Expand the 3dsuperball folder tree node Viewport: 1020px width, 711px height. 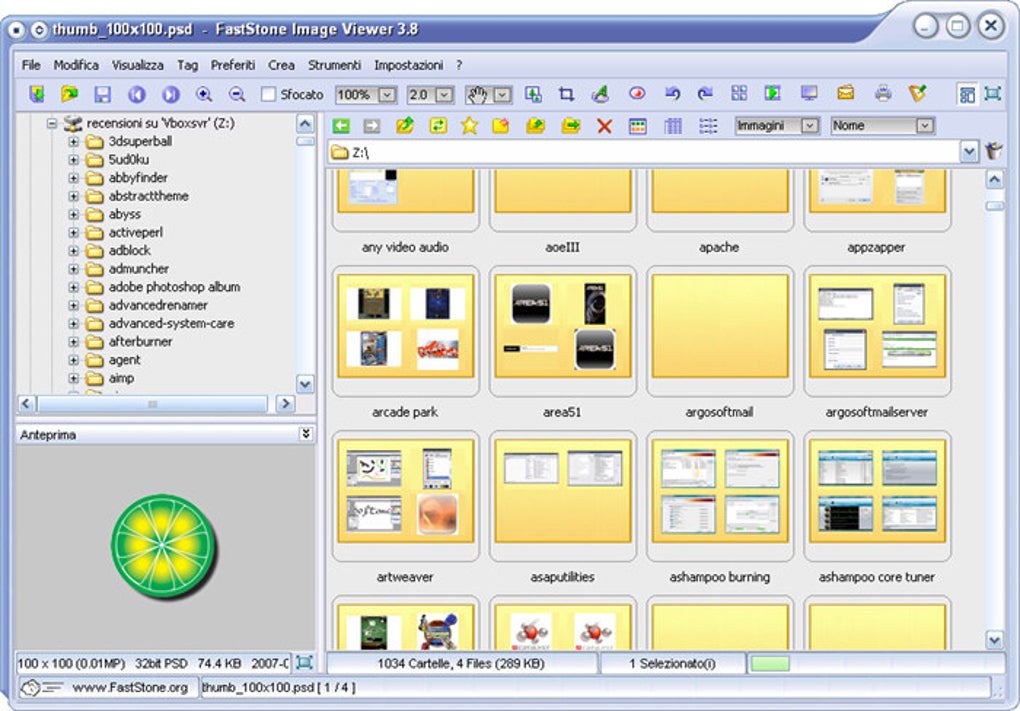73,142
